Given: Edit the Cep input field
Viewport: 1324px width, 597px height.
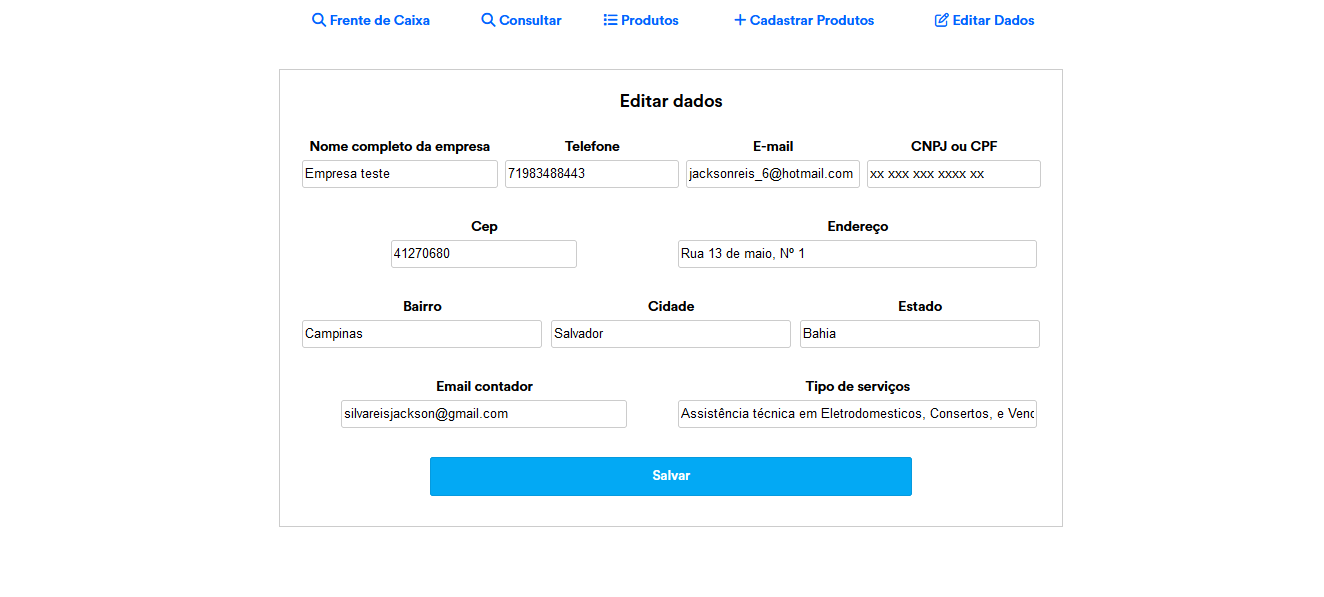Looking at the screenshot, I should click(x=483, y=254).
